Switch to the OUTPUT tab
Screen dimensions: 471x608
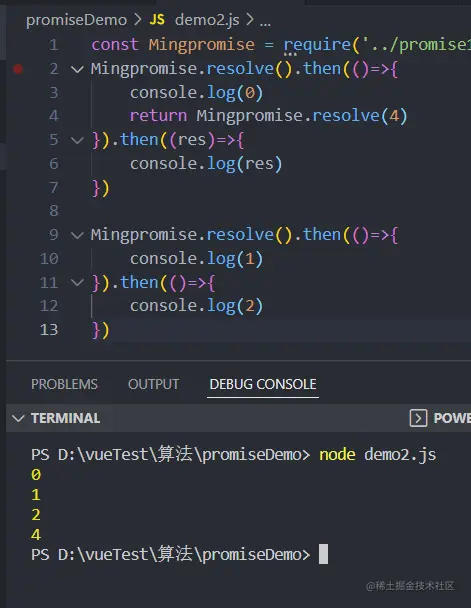coord(154,384)
